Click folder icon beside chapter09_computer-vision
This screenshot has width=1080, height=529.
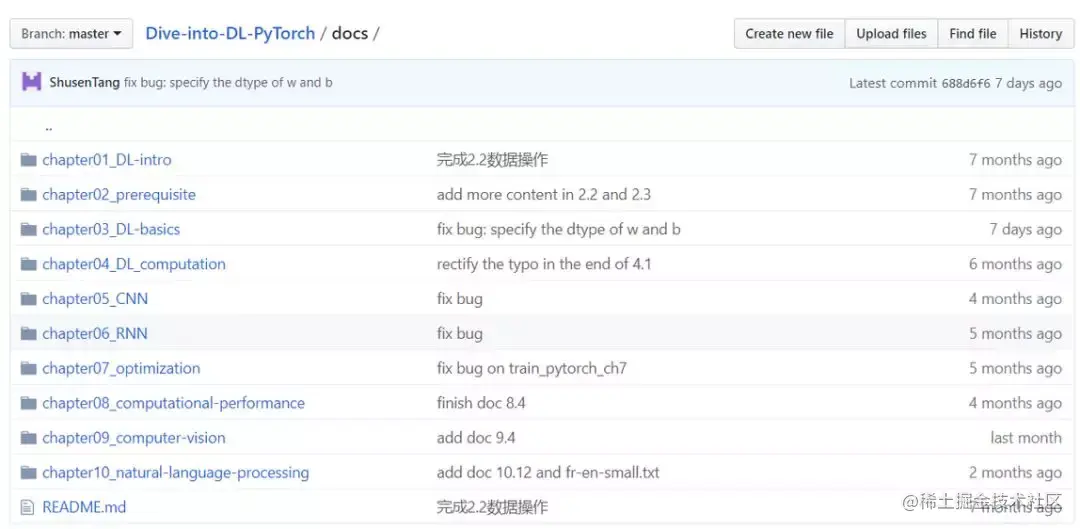click(28, 438)
